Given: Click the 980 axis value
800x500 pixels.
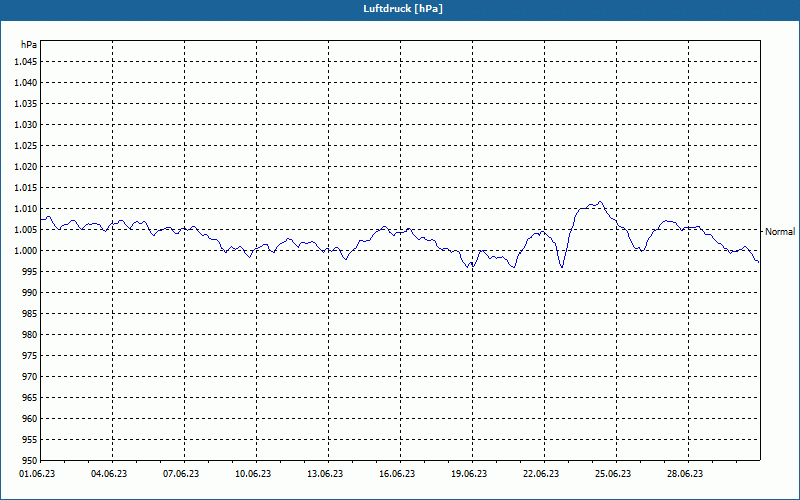Looking at the screenshot, I should (x=30, y=335).
